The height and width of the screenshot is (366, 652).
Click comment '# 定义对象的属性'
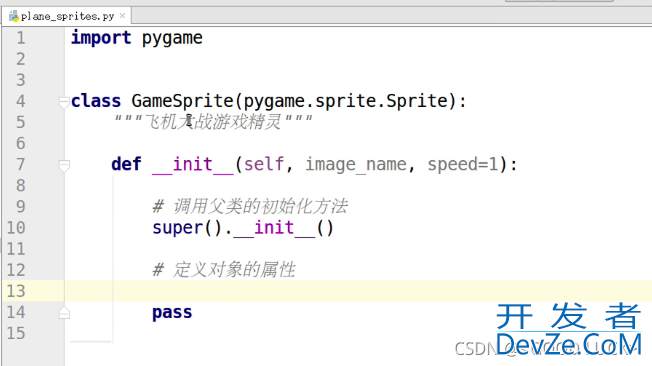(x=224, y=270)
